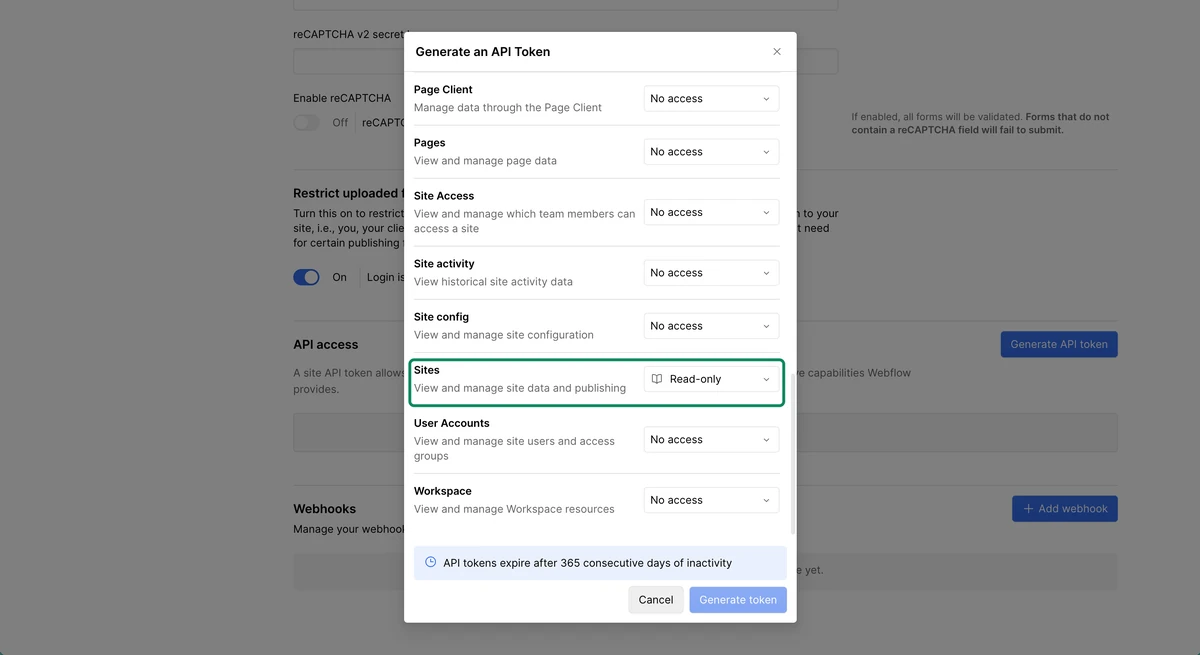The width and height of the screenshot is (1200, 655).
Task: Open the Site activity access dropdown
Action: (x=711, y=273)
